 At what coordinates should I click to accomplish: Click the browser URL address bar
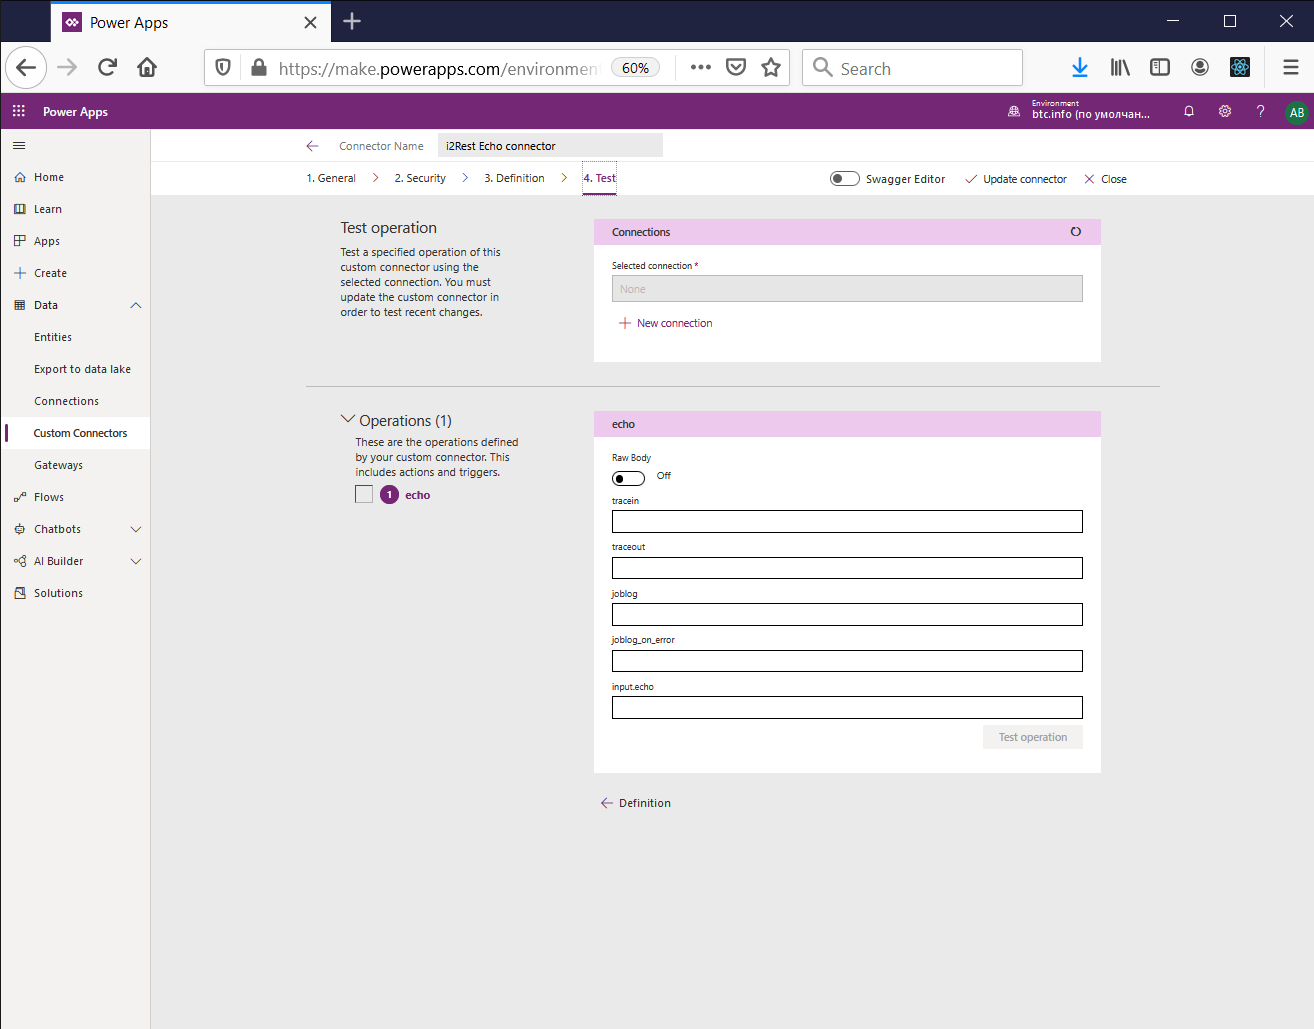(438, 68)
